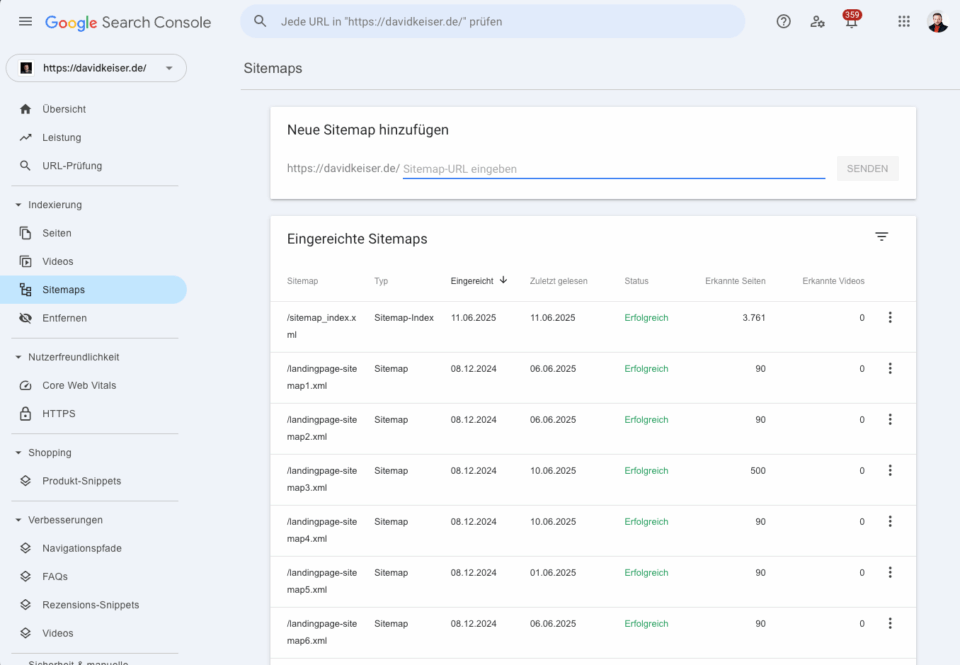Viewport: 960px width, 665px height.
Task: Click the help question mark icon
Action: 784,22
